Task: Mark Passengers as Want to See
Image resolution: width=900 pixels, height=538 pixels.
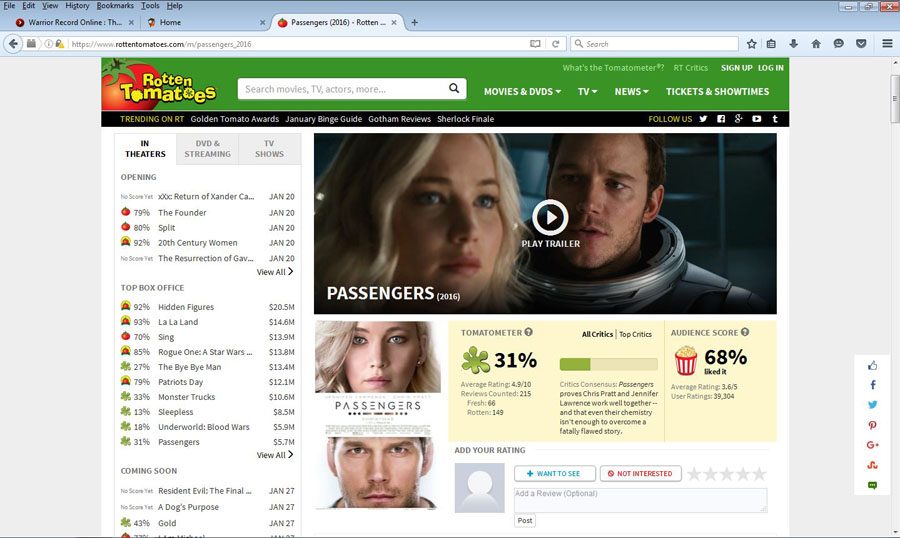Action: point(554,473)
